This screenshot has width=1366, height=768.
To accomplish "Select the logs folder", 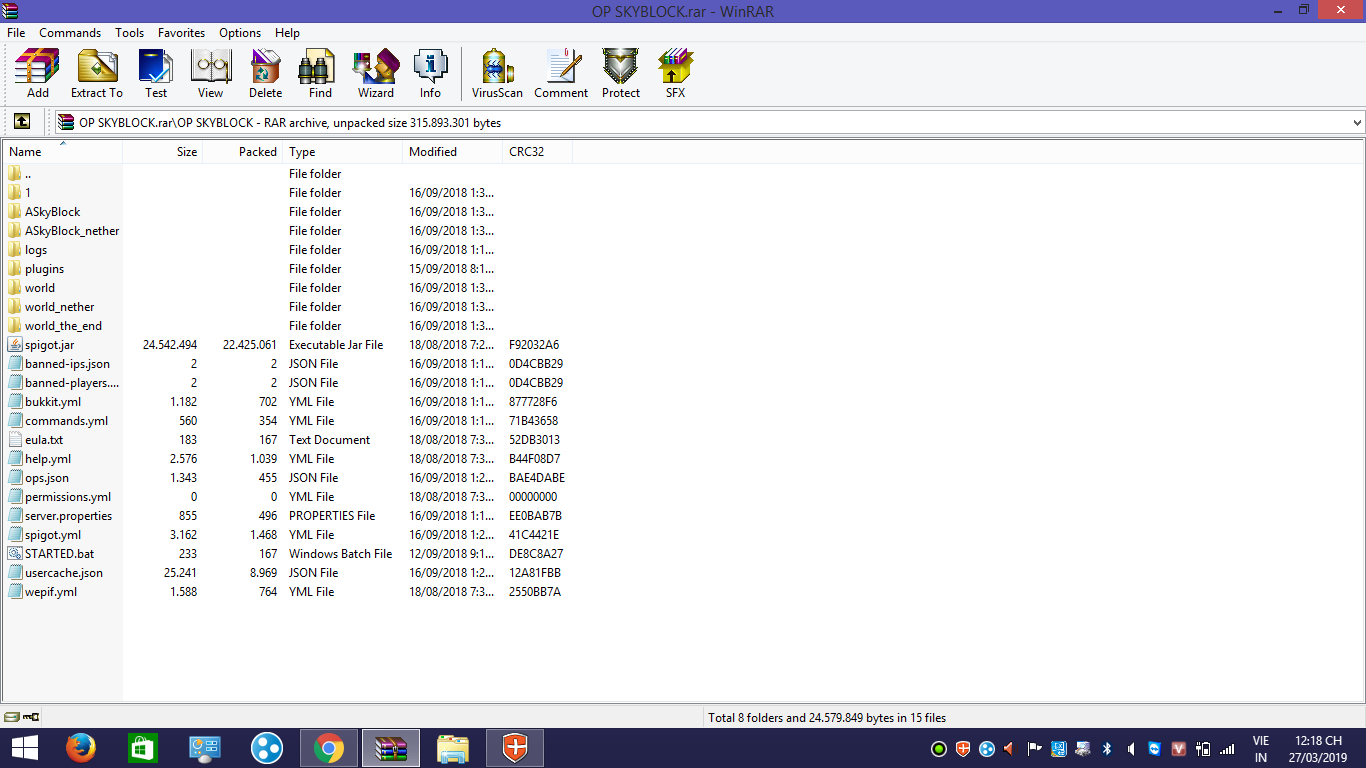I will pos(36,250).
